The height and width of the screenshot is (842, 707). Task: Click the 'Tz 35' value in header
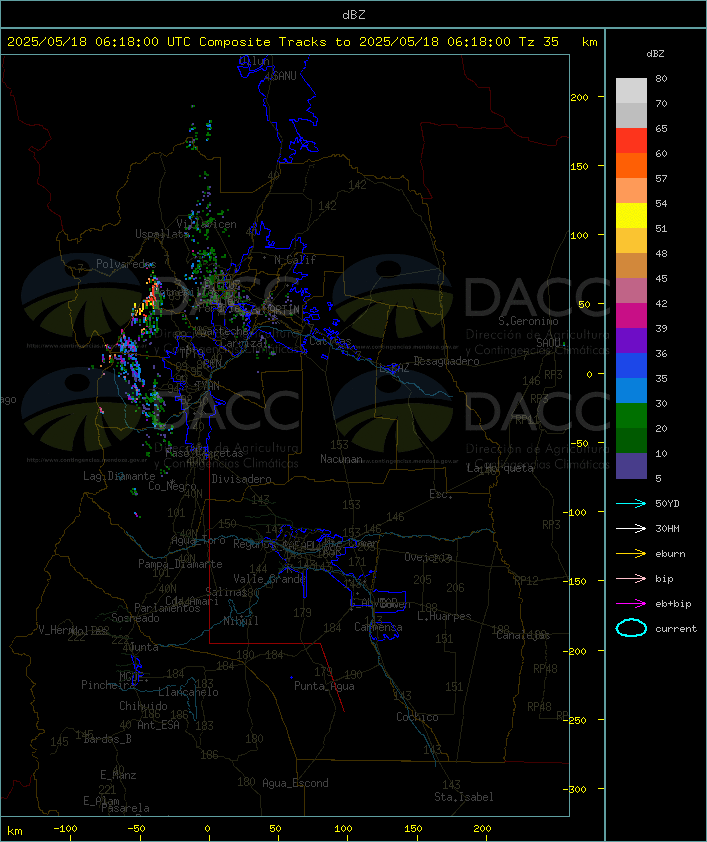tap(538, 42)
